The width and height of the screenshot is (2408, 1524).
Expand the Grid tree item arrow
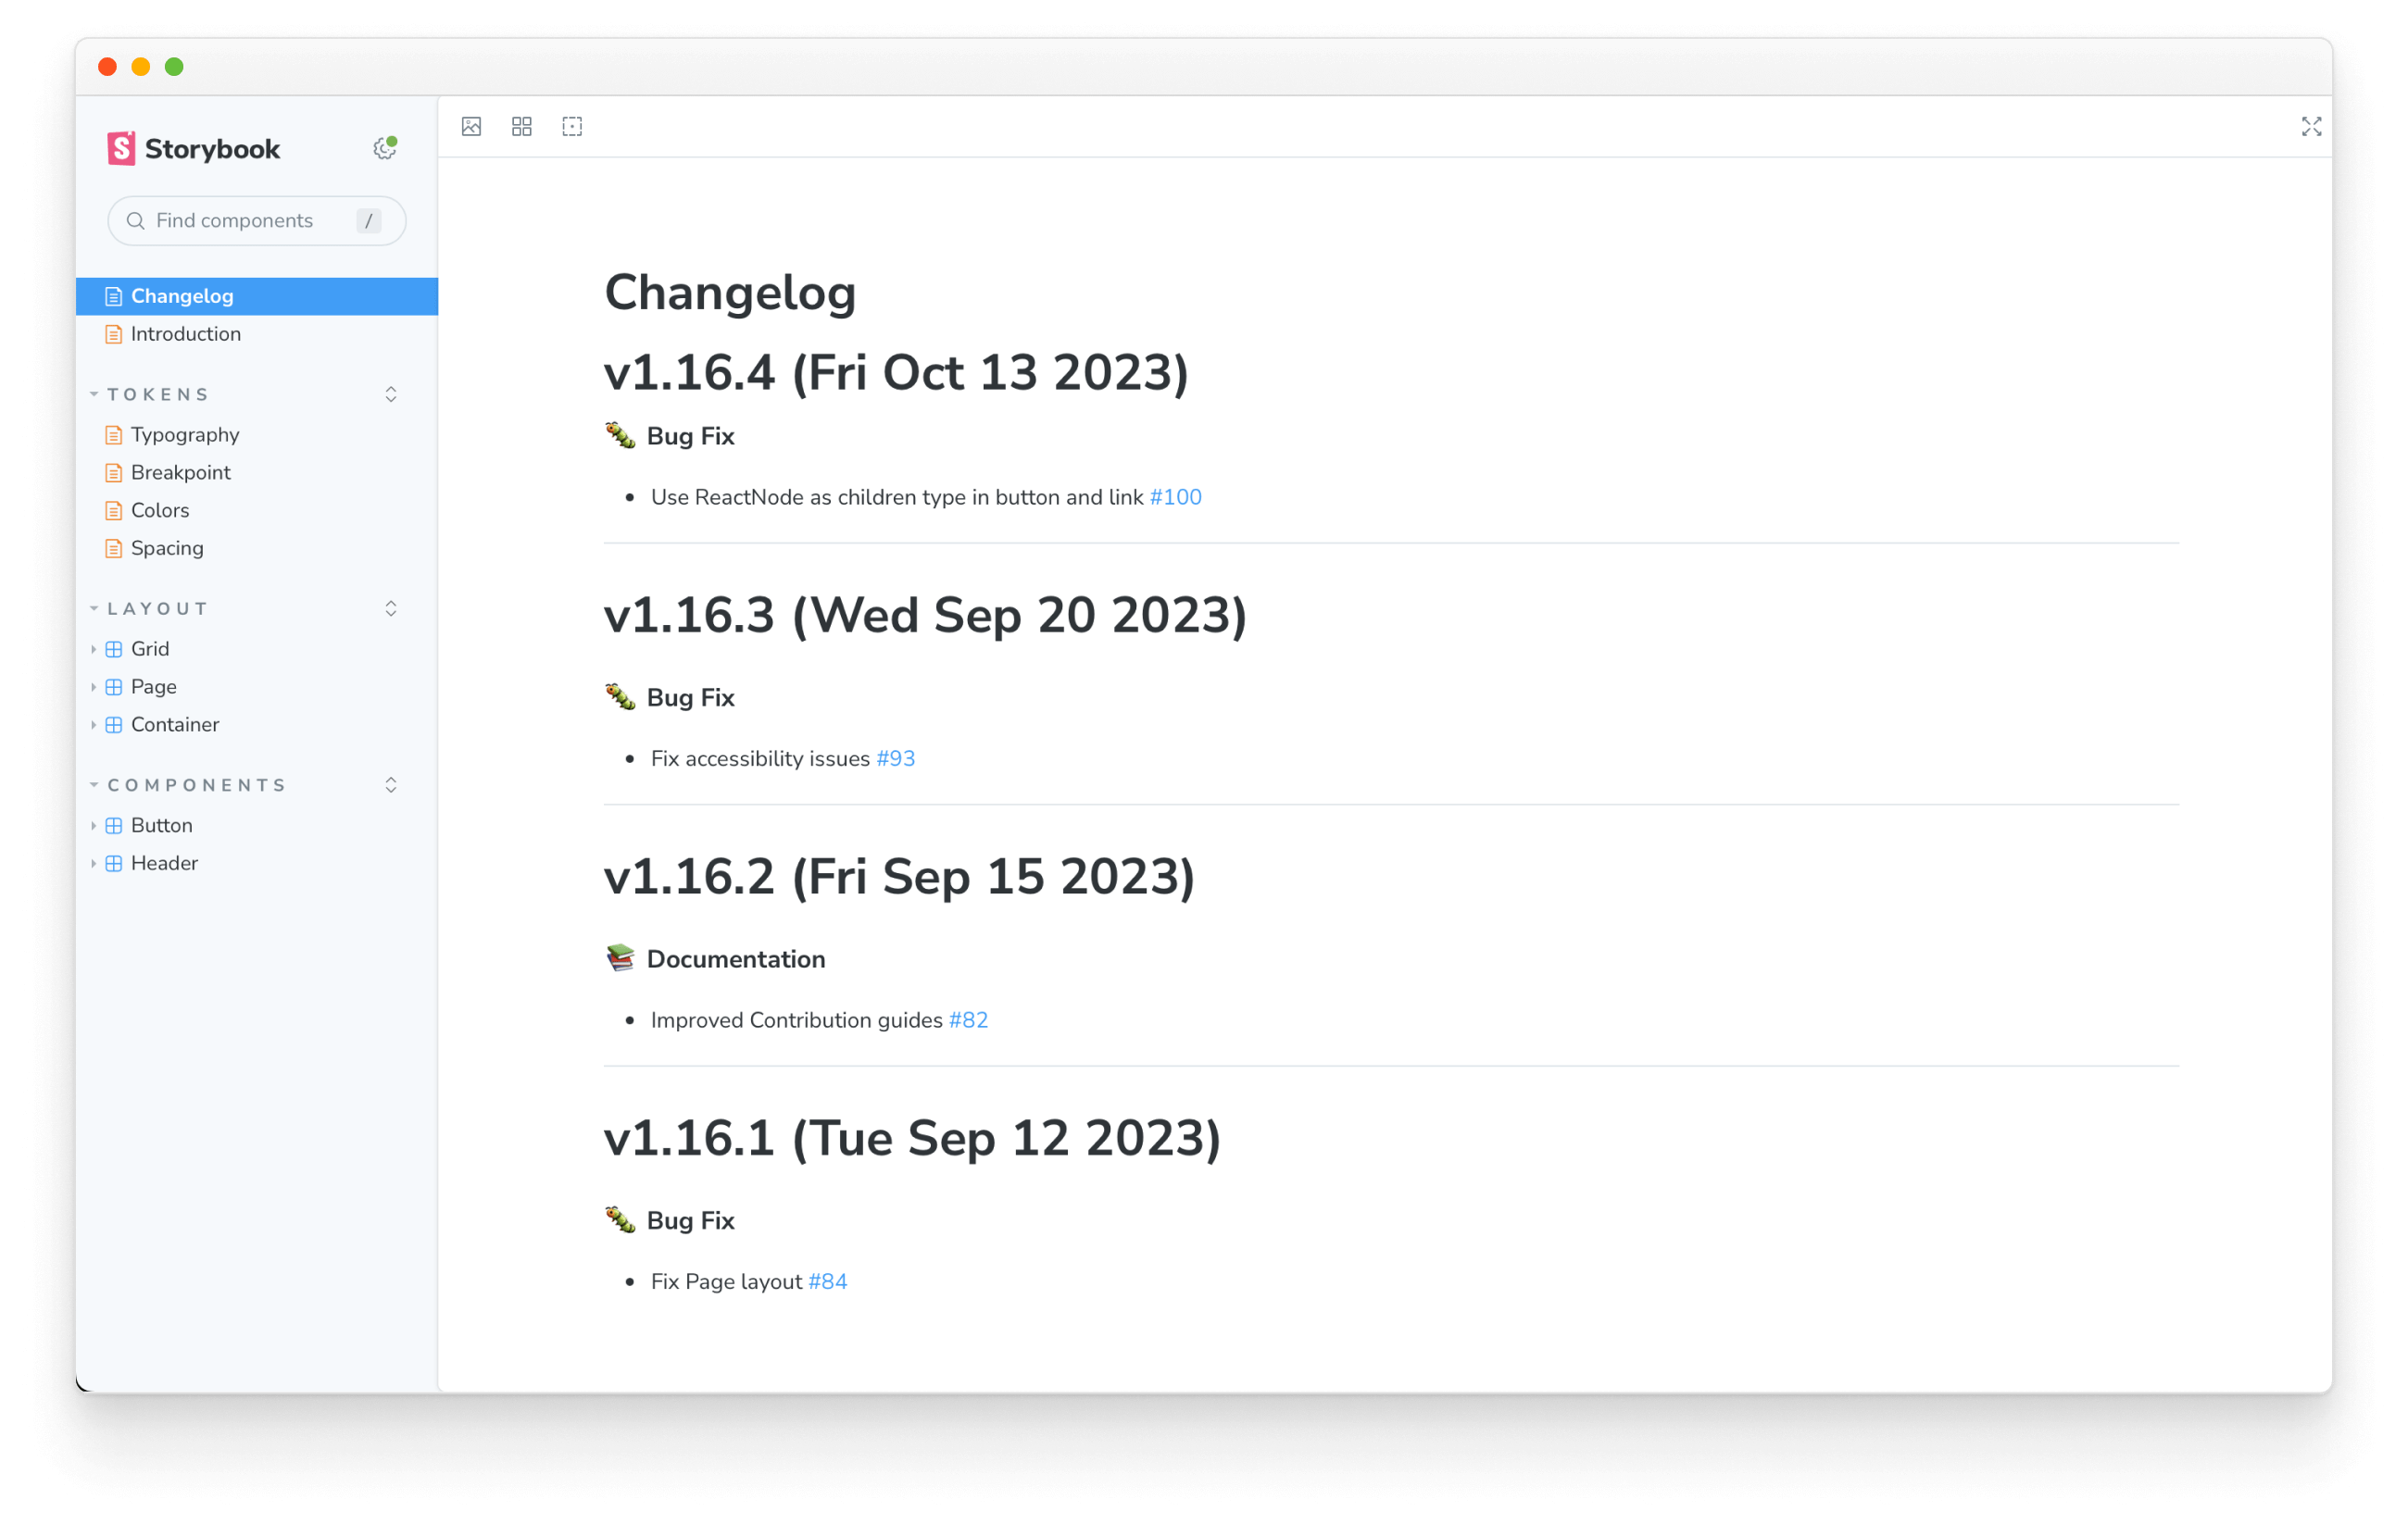94,650
